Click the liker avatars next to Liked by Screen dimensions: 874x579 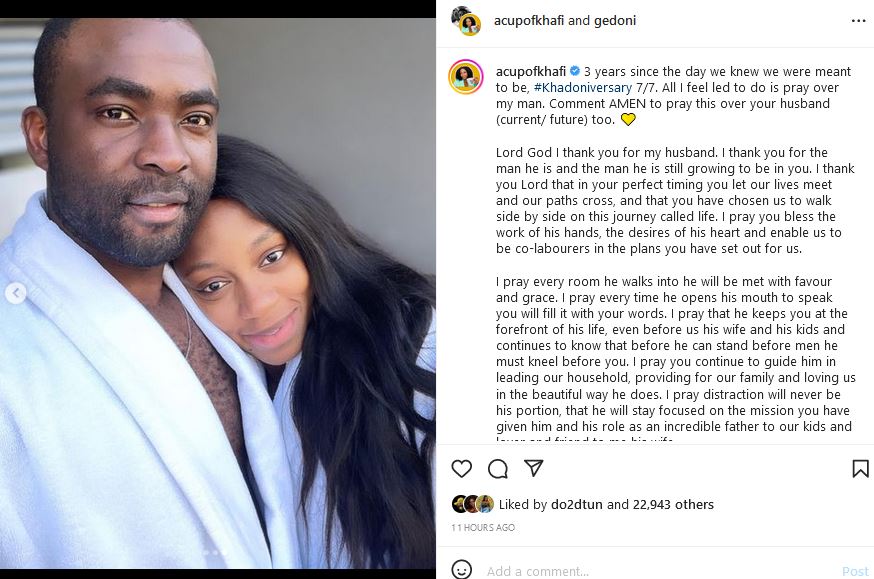click(x=473, y=504)
